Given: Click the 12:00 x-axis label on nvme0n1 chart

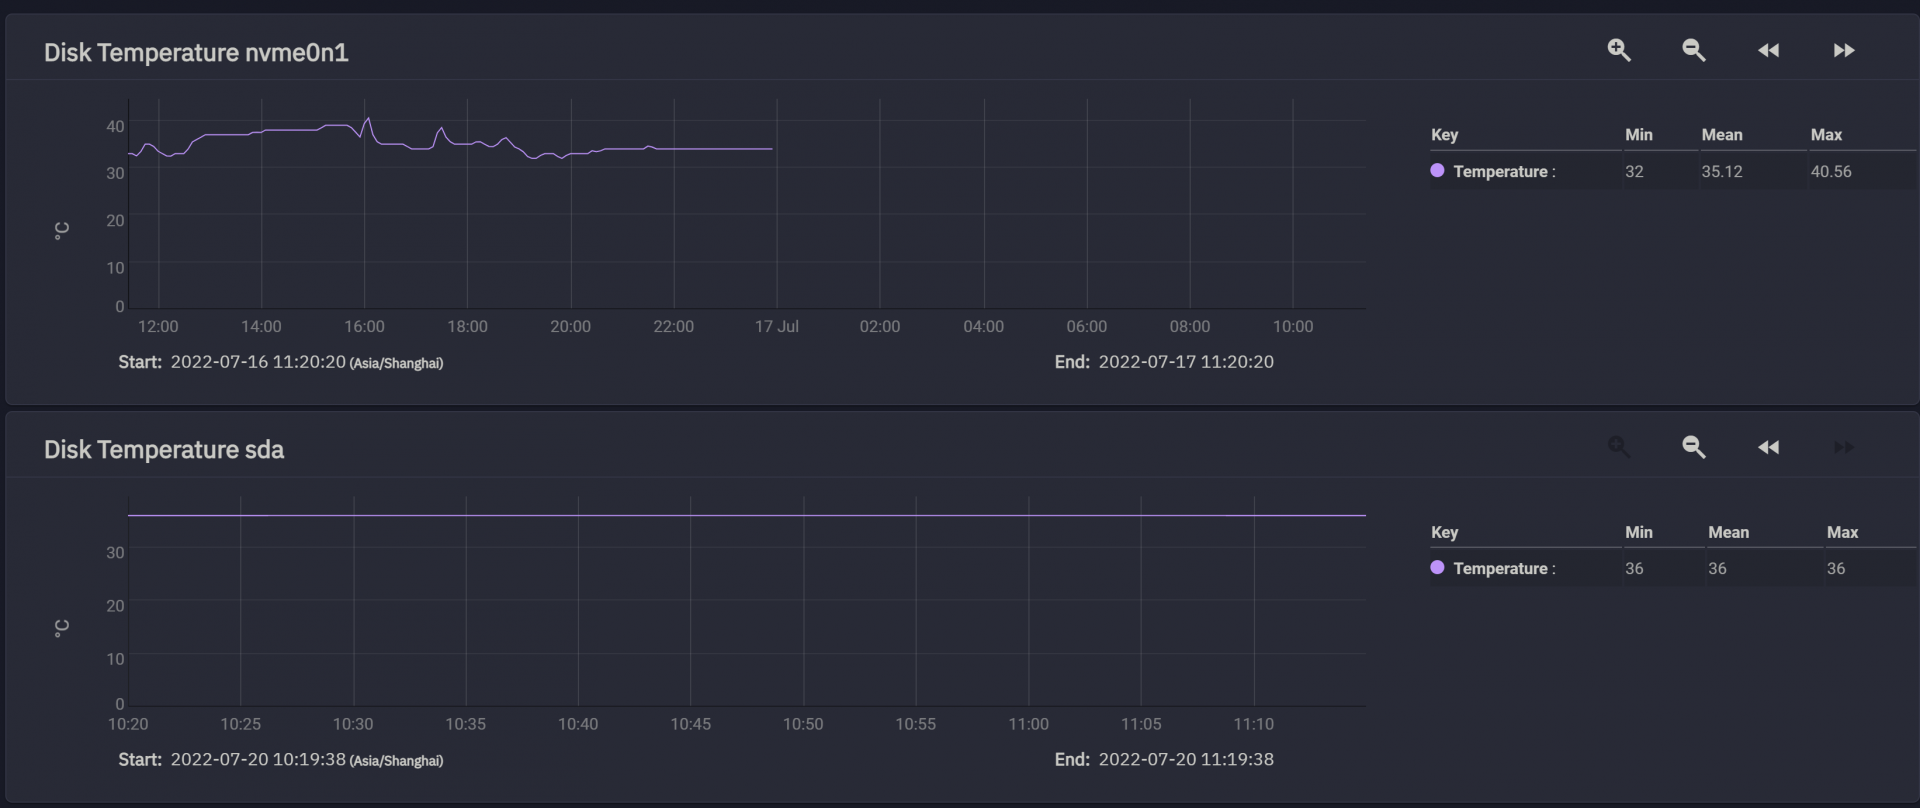Looking at the screenshot, I should (x=158, y=327).
